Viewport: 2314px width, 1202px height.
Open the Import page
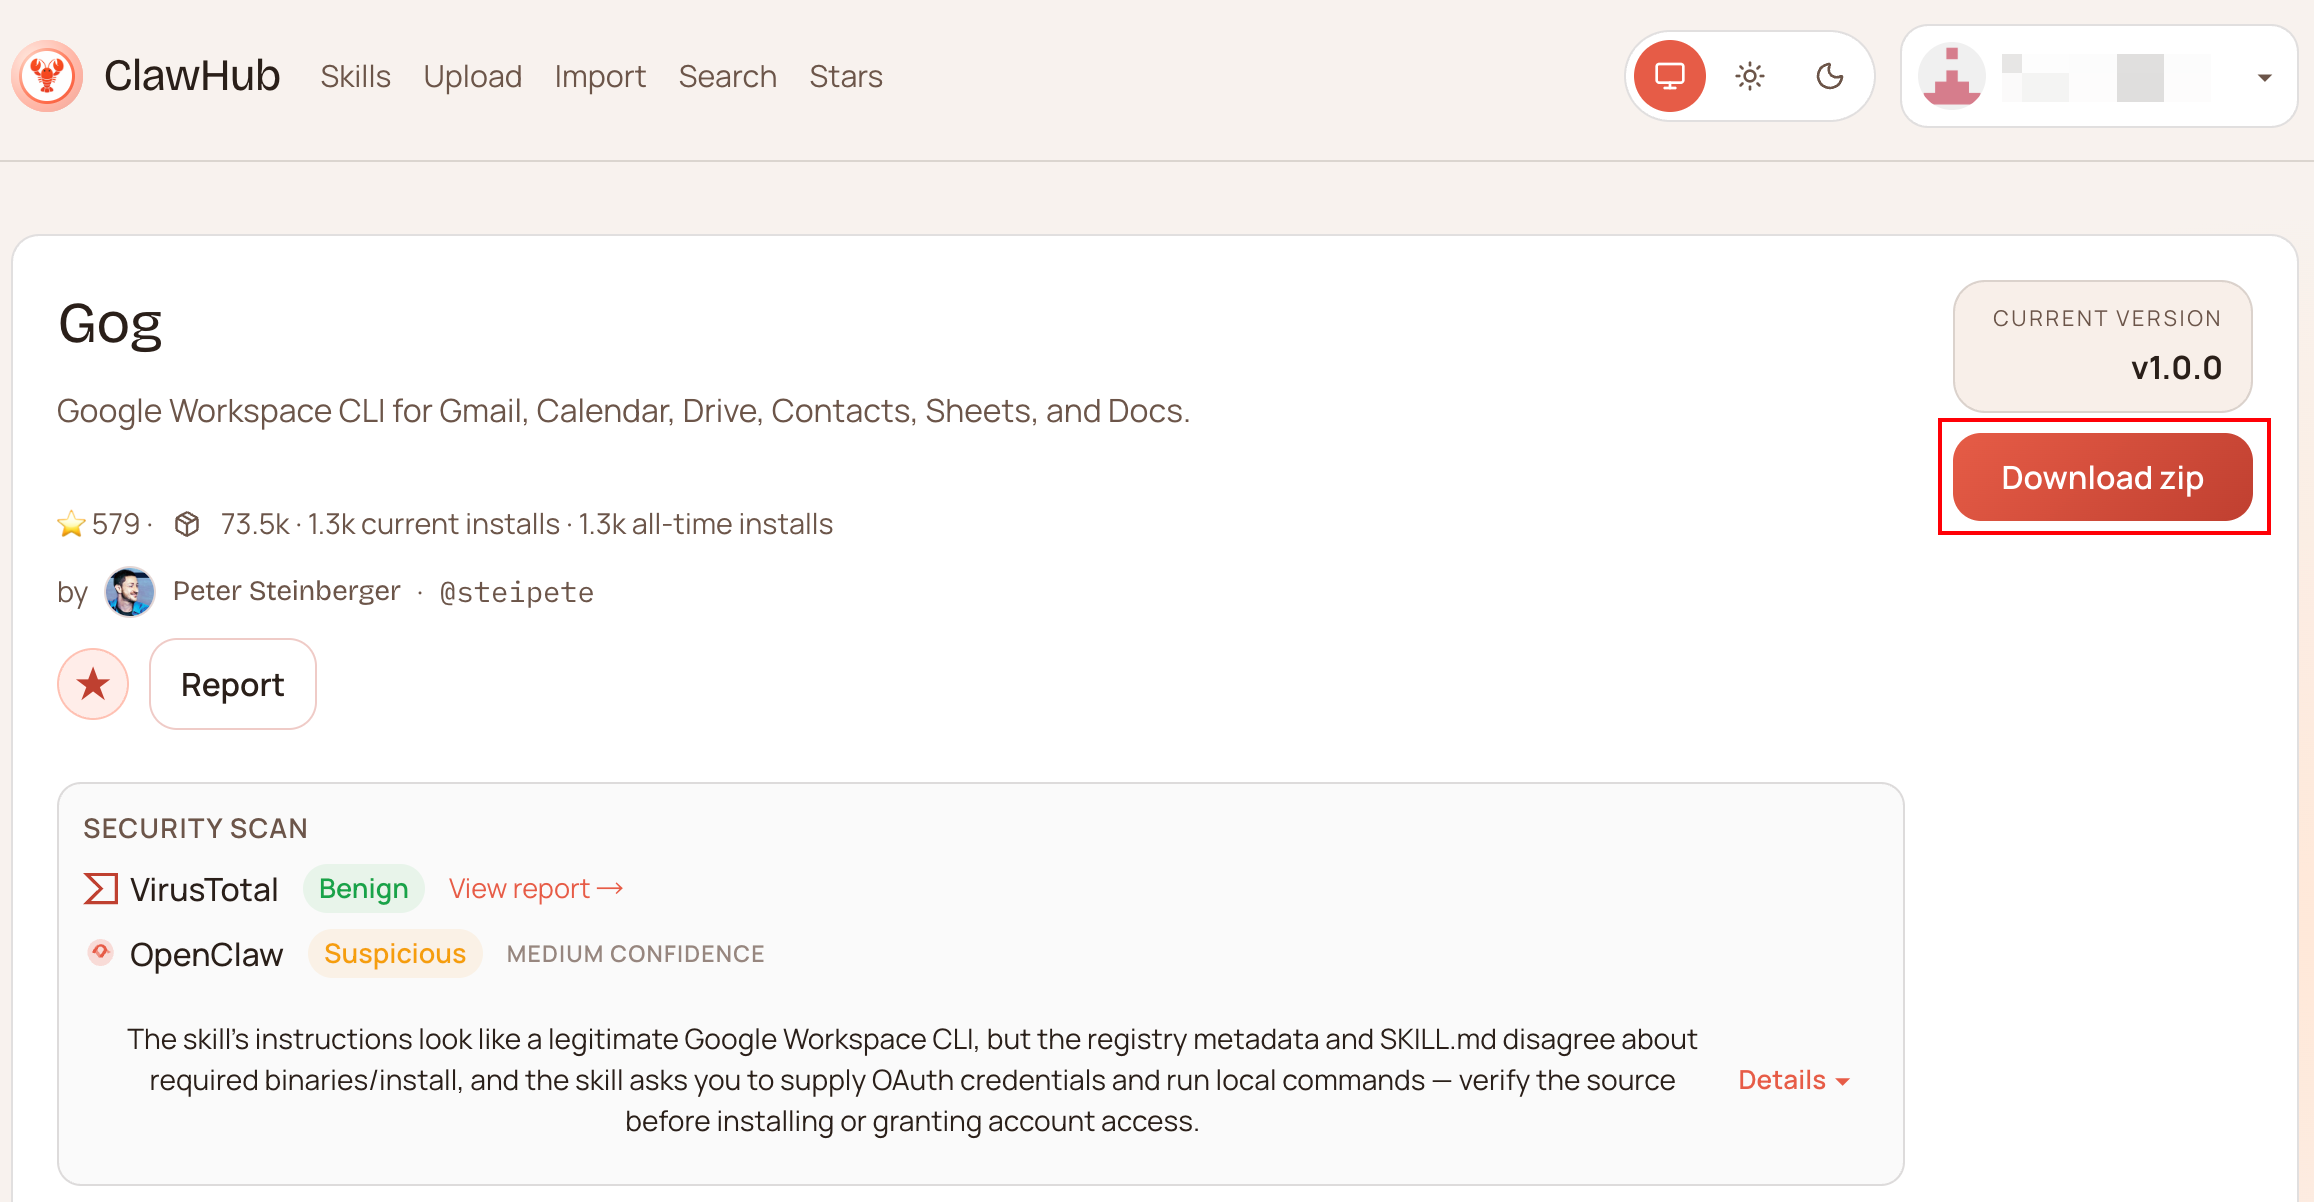point(600,77)
